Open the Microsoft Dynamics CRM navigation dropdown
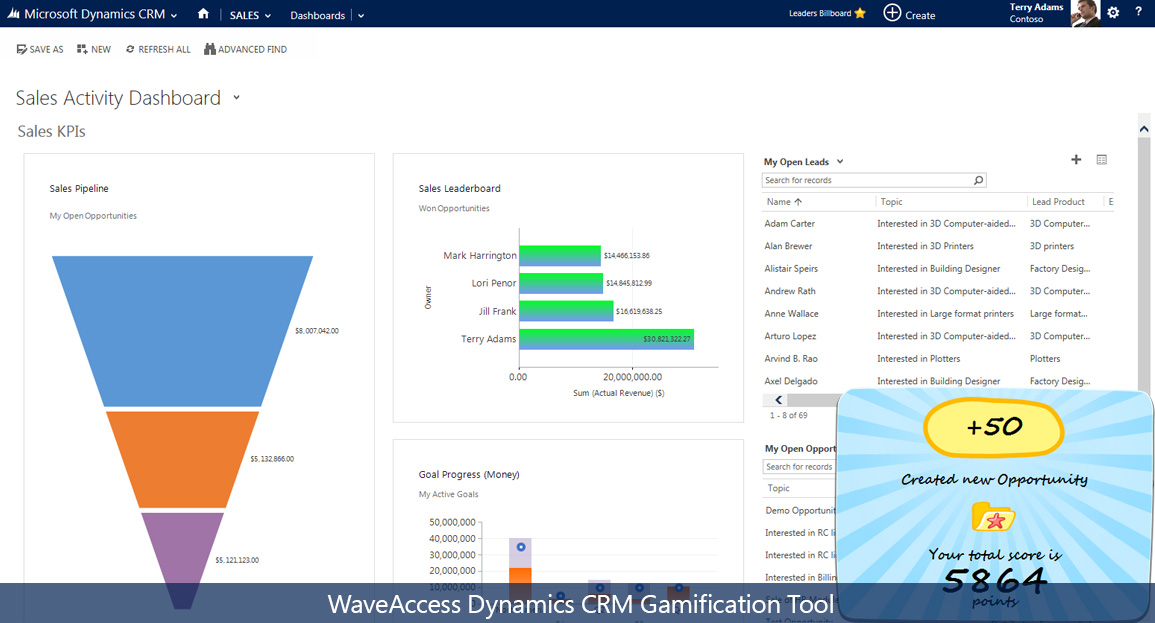The image size is (1155, 623). click(x=174, y=15)
